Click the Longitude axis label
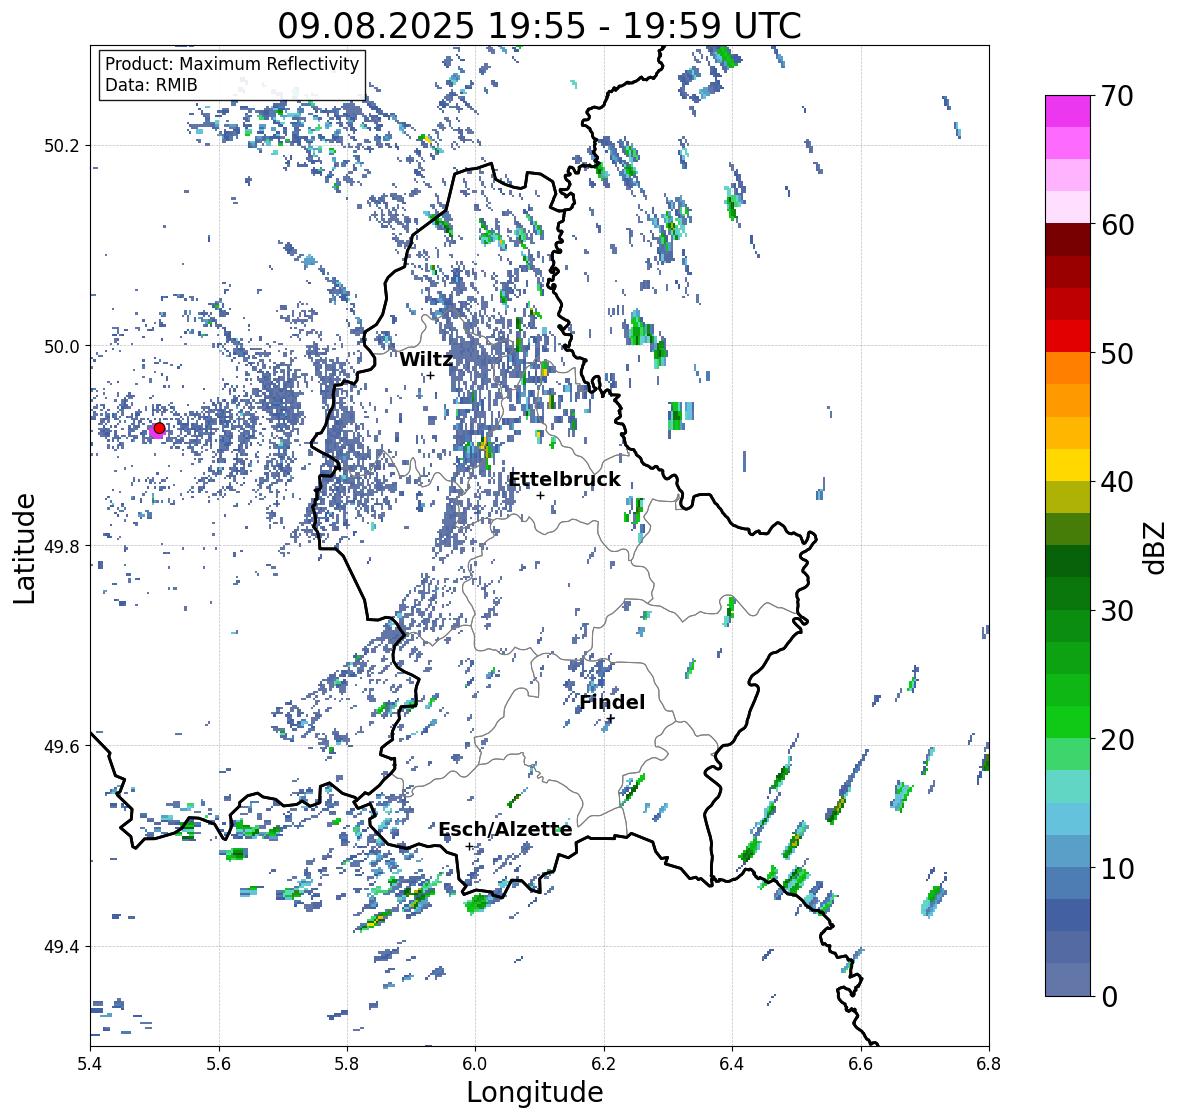The width and height of the screenshot is (1179, 1117). [x=535, y=1092]
